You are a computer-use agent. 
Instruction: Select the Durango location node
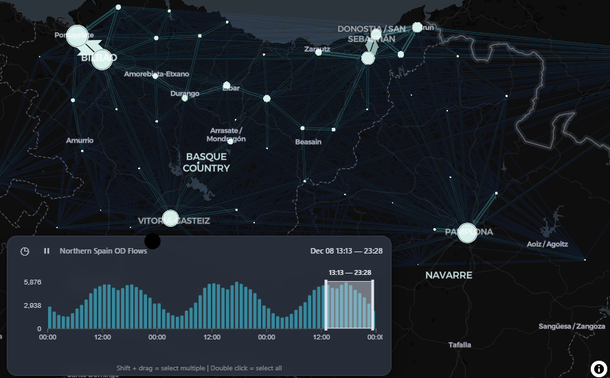(x=184, y=98)
